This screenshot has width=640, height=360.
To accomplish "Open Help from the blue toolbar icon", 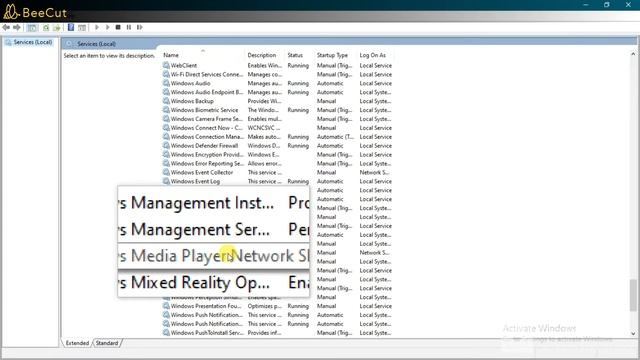I will (71, 27).
